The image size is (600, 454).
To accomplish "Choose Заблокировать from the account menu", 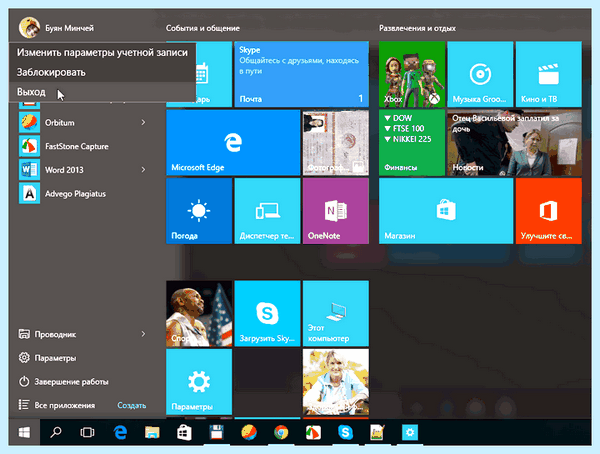I will click(x=103, y=72).
